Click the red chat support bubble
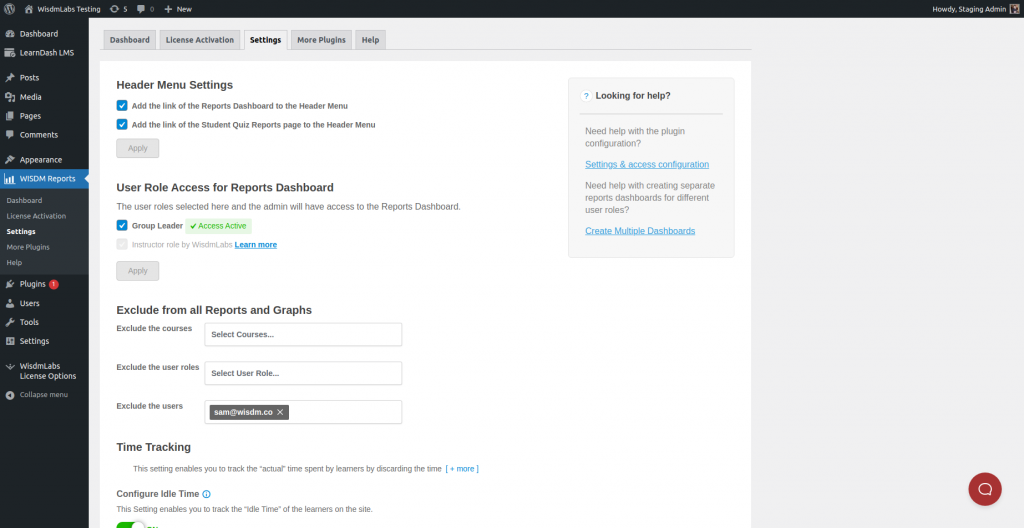 pyautogui.click(x=984, y=489)
